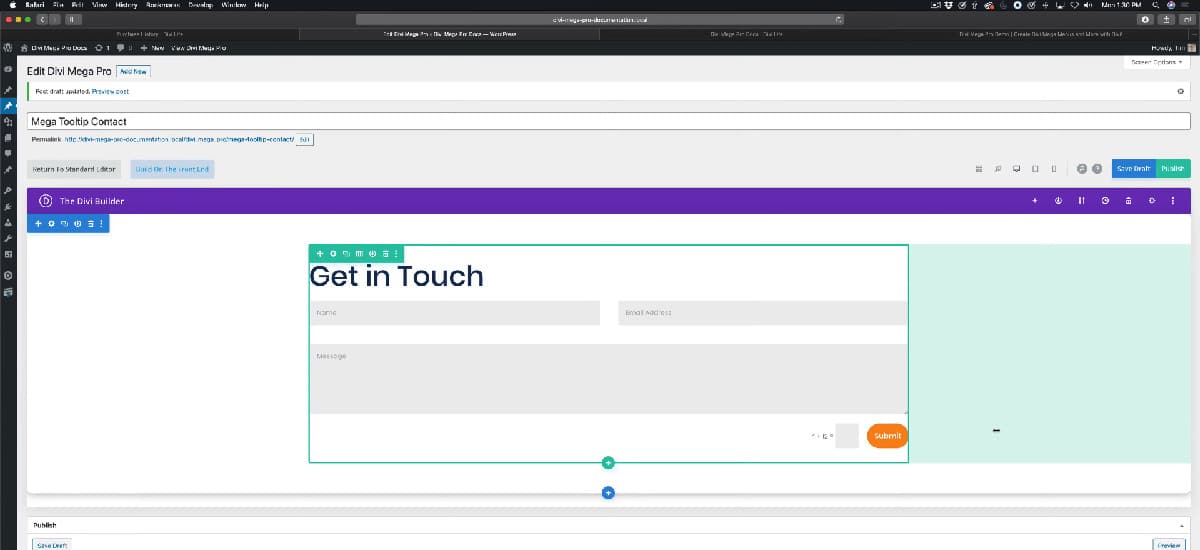The width and height of the screenshot is (1200, 550).
Task: Open Divi Builder help question icon
Action: (1097, 169)
